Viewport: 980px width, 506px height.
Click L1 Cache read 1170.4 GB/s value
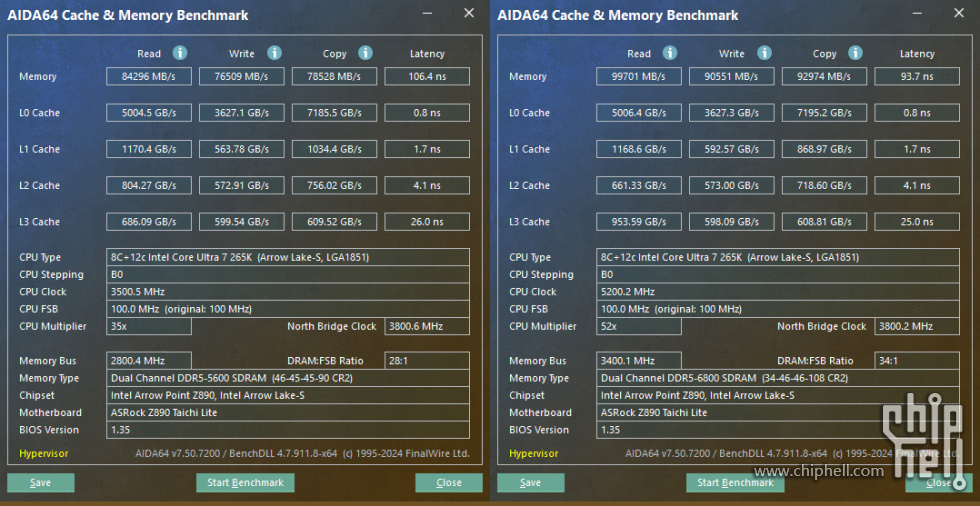[x=149, y=149]
